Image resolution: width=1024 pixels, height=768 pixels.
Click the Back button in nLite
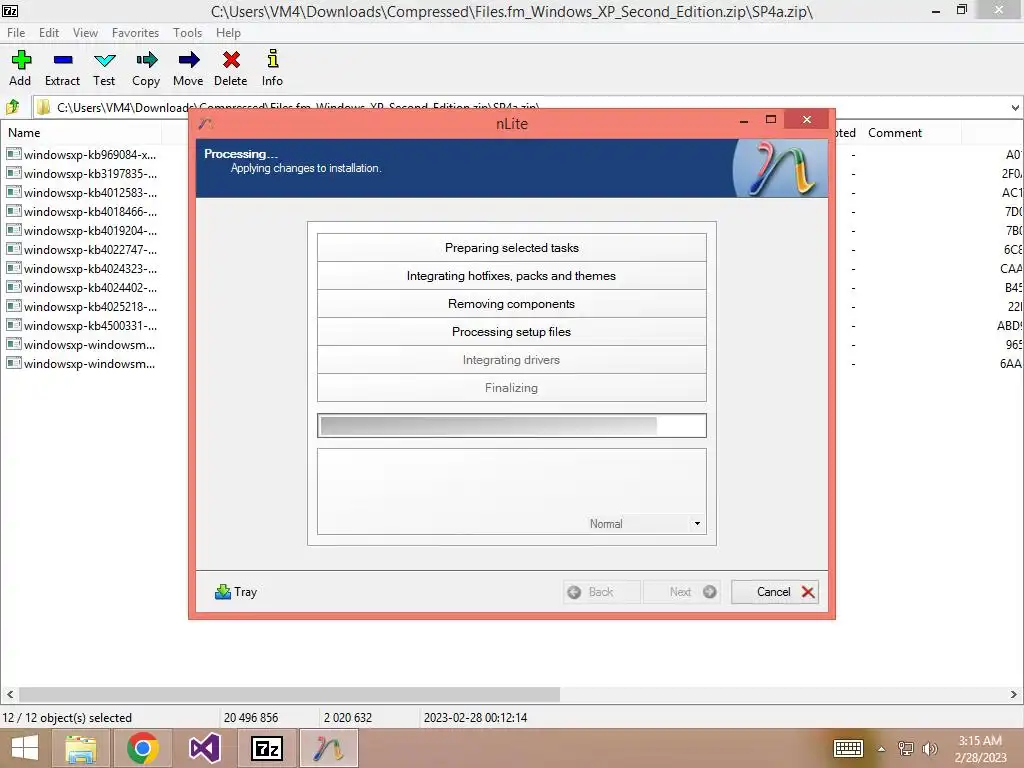coord(601,592)
